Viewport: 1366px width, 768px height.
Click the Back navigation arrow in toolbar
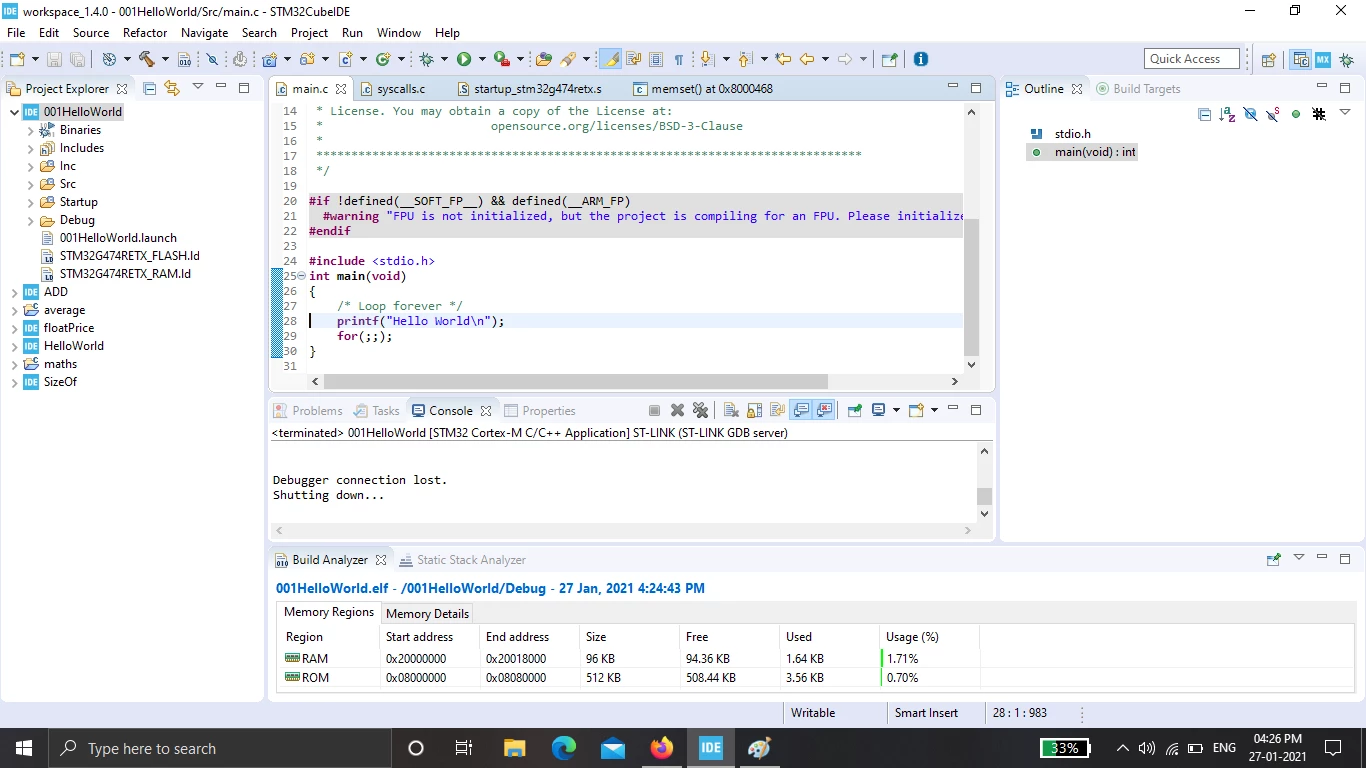(807, 59)
